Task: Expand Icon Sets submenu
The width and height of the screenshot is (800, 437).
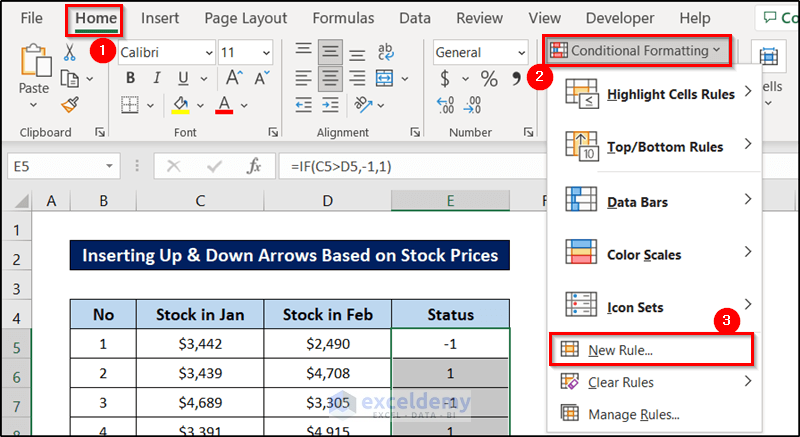Action: coord(655,307)
